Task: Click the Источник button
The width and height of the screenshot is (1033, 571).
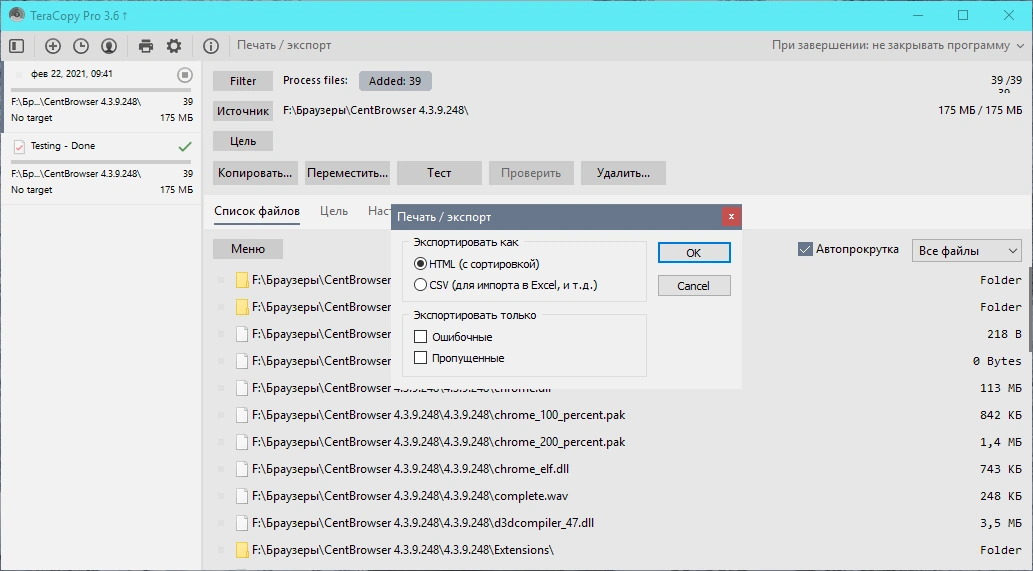Action: [242, 111]
